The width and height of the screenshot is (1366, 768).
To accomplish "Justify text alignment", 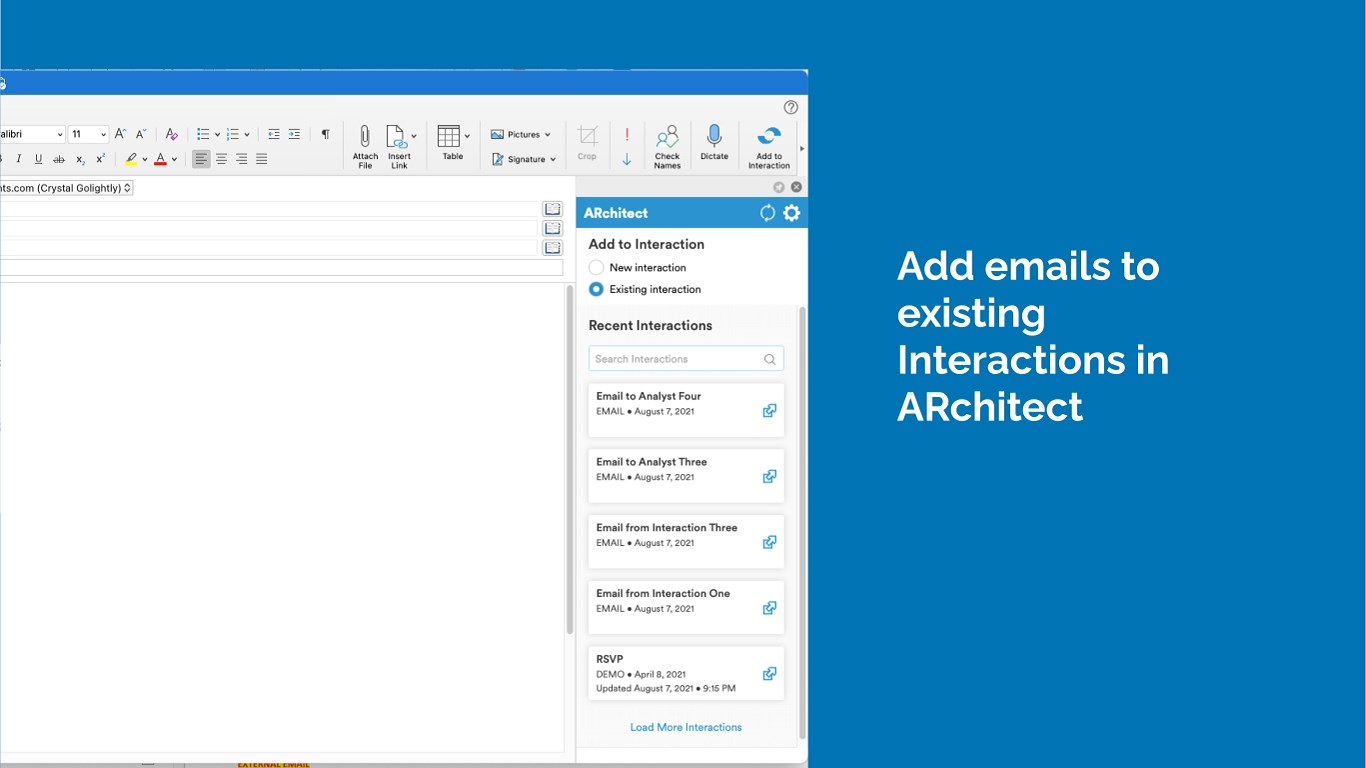I will pos(261,159).
